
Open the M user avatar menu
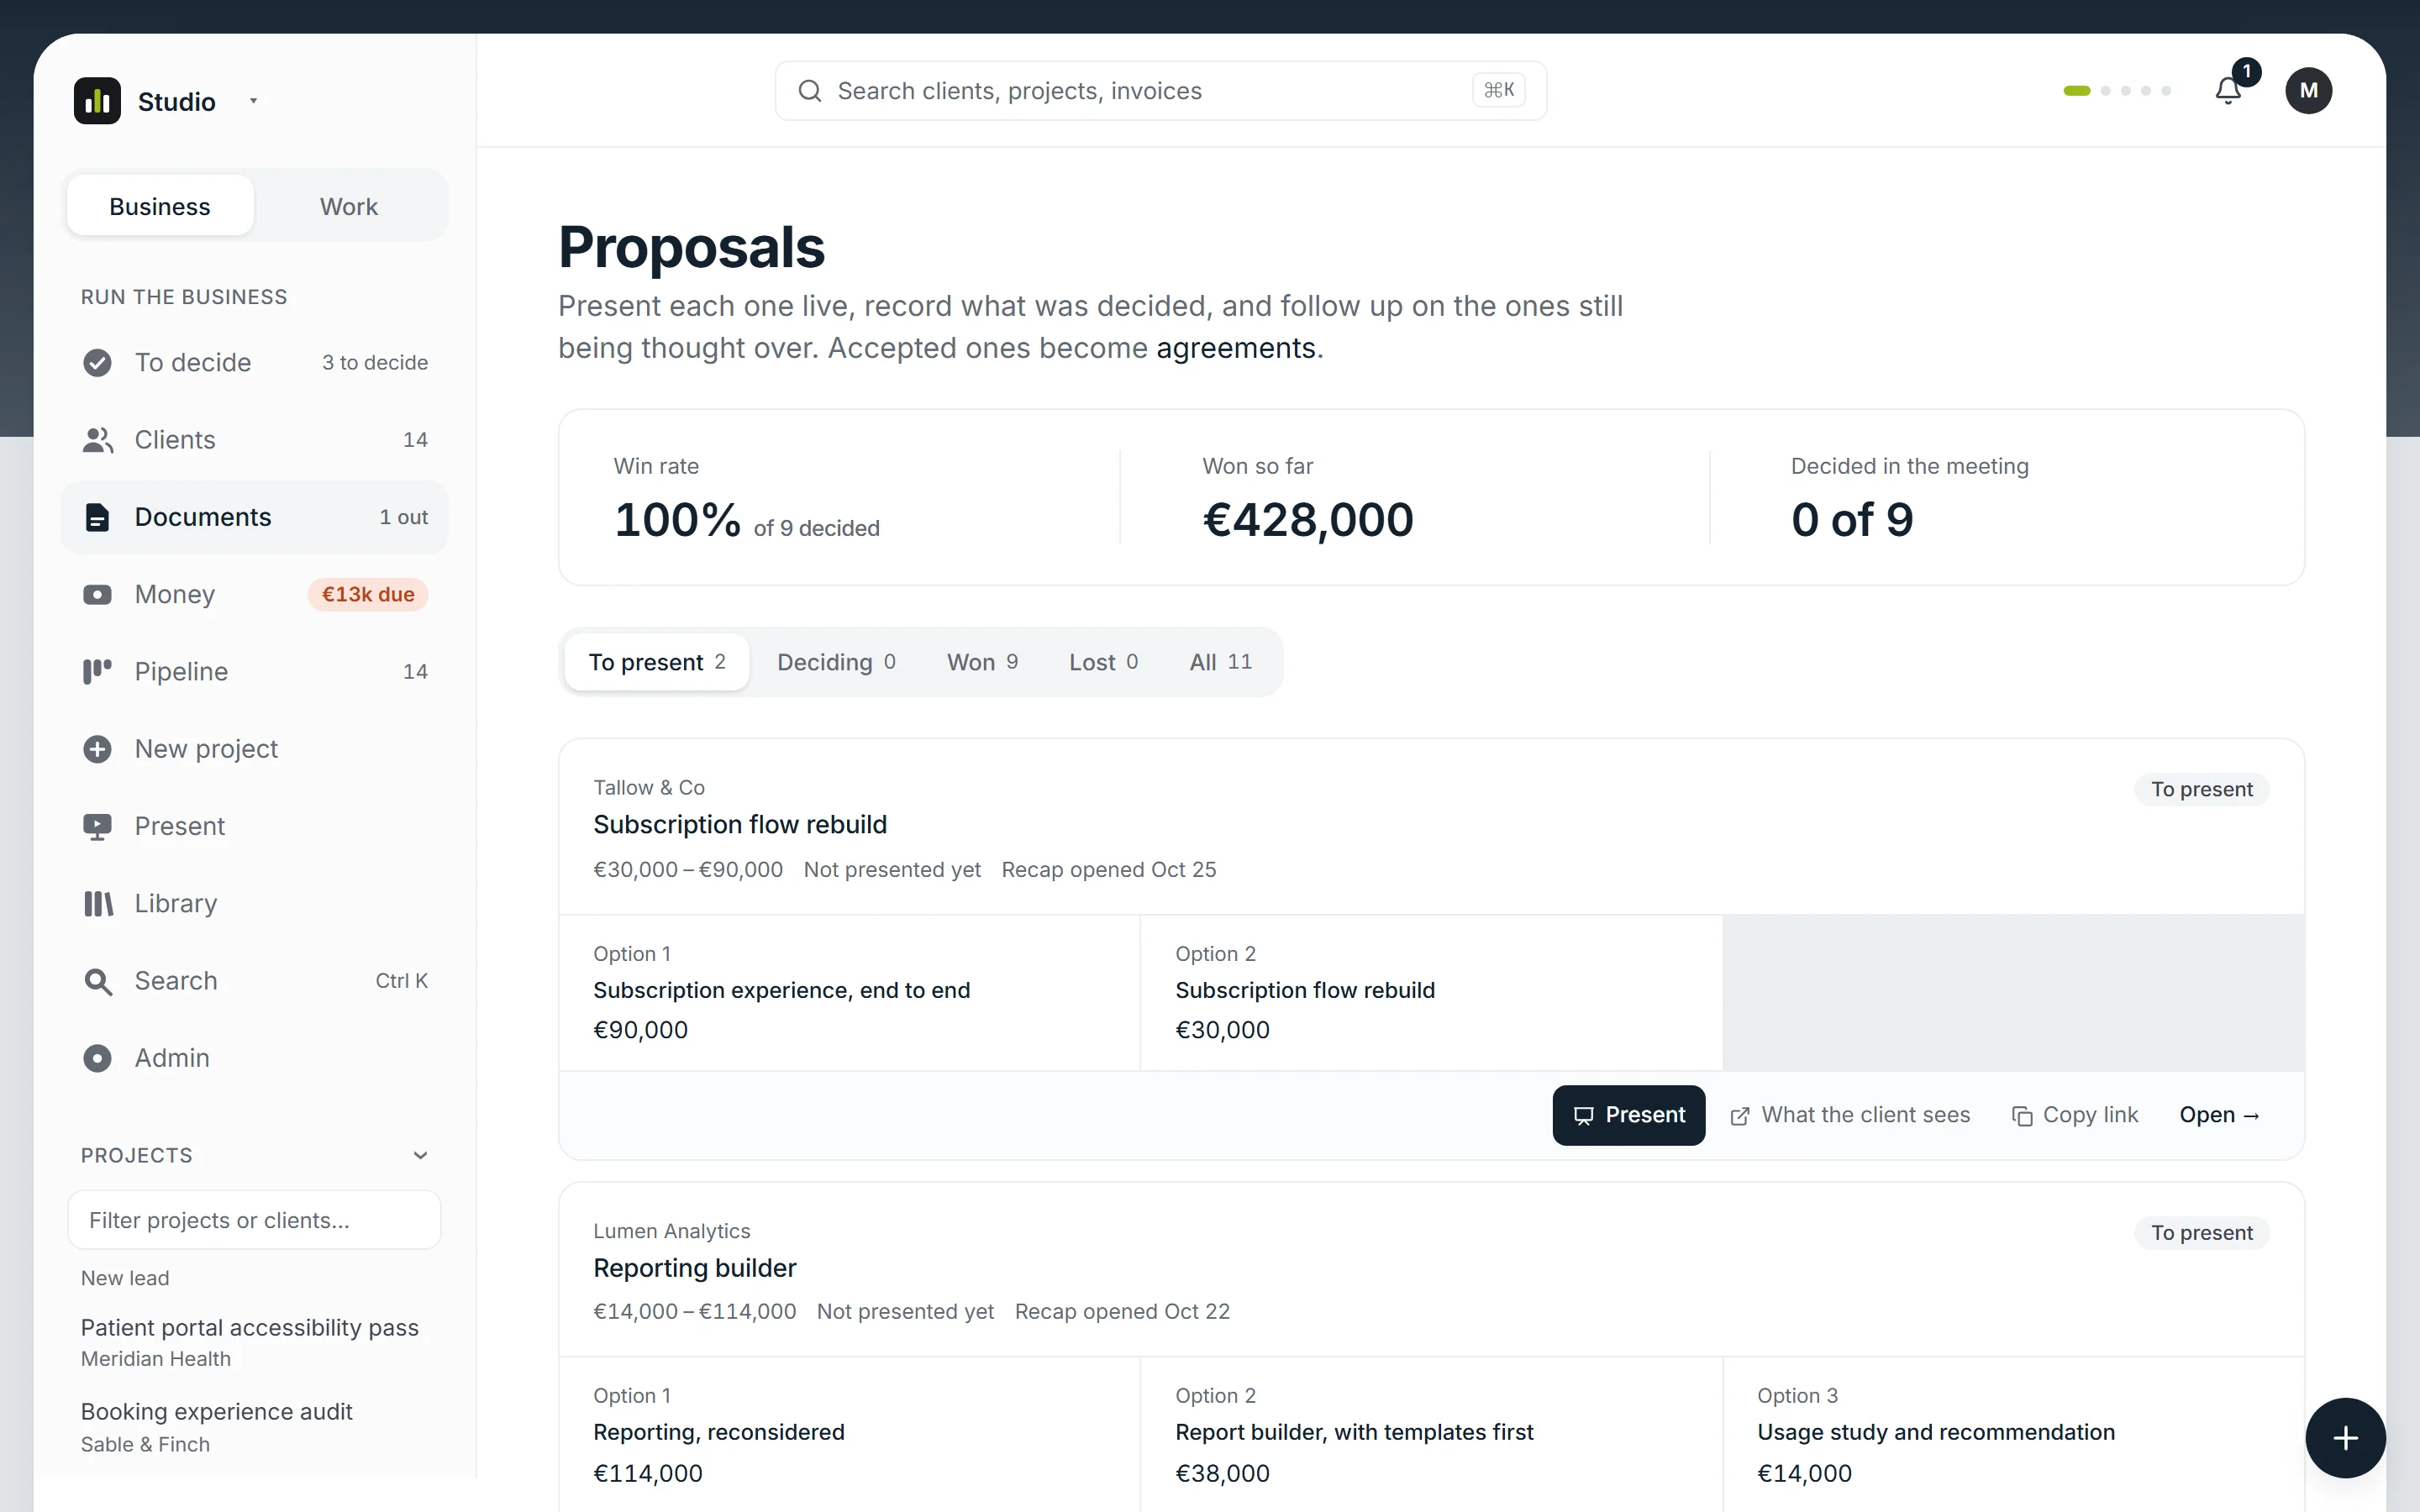2308,91
